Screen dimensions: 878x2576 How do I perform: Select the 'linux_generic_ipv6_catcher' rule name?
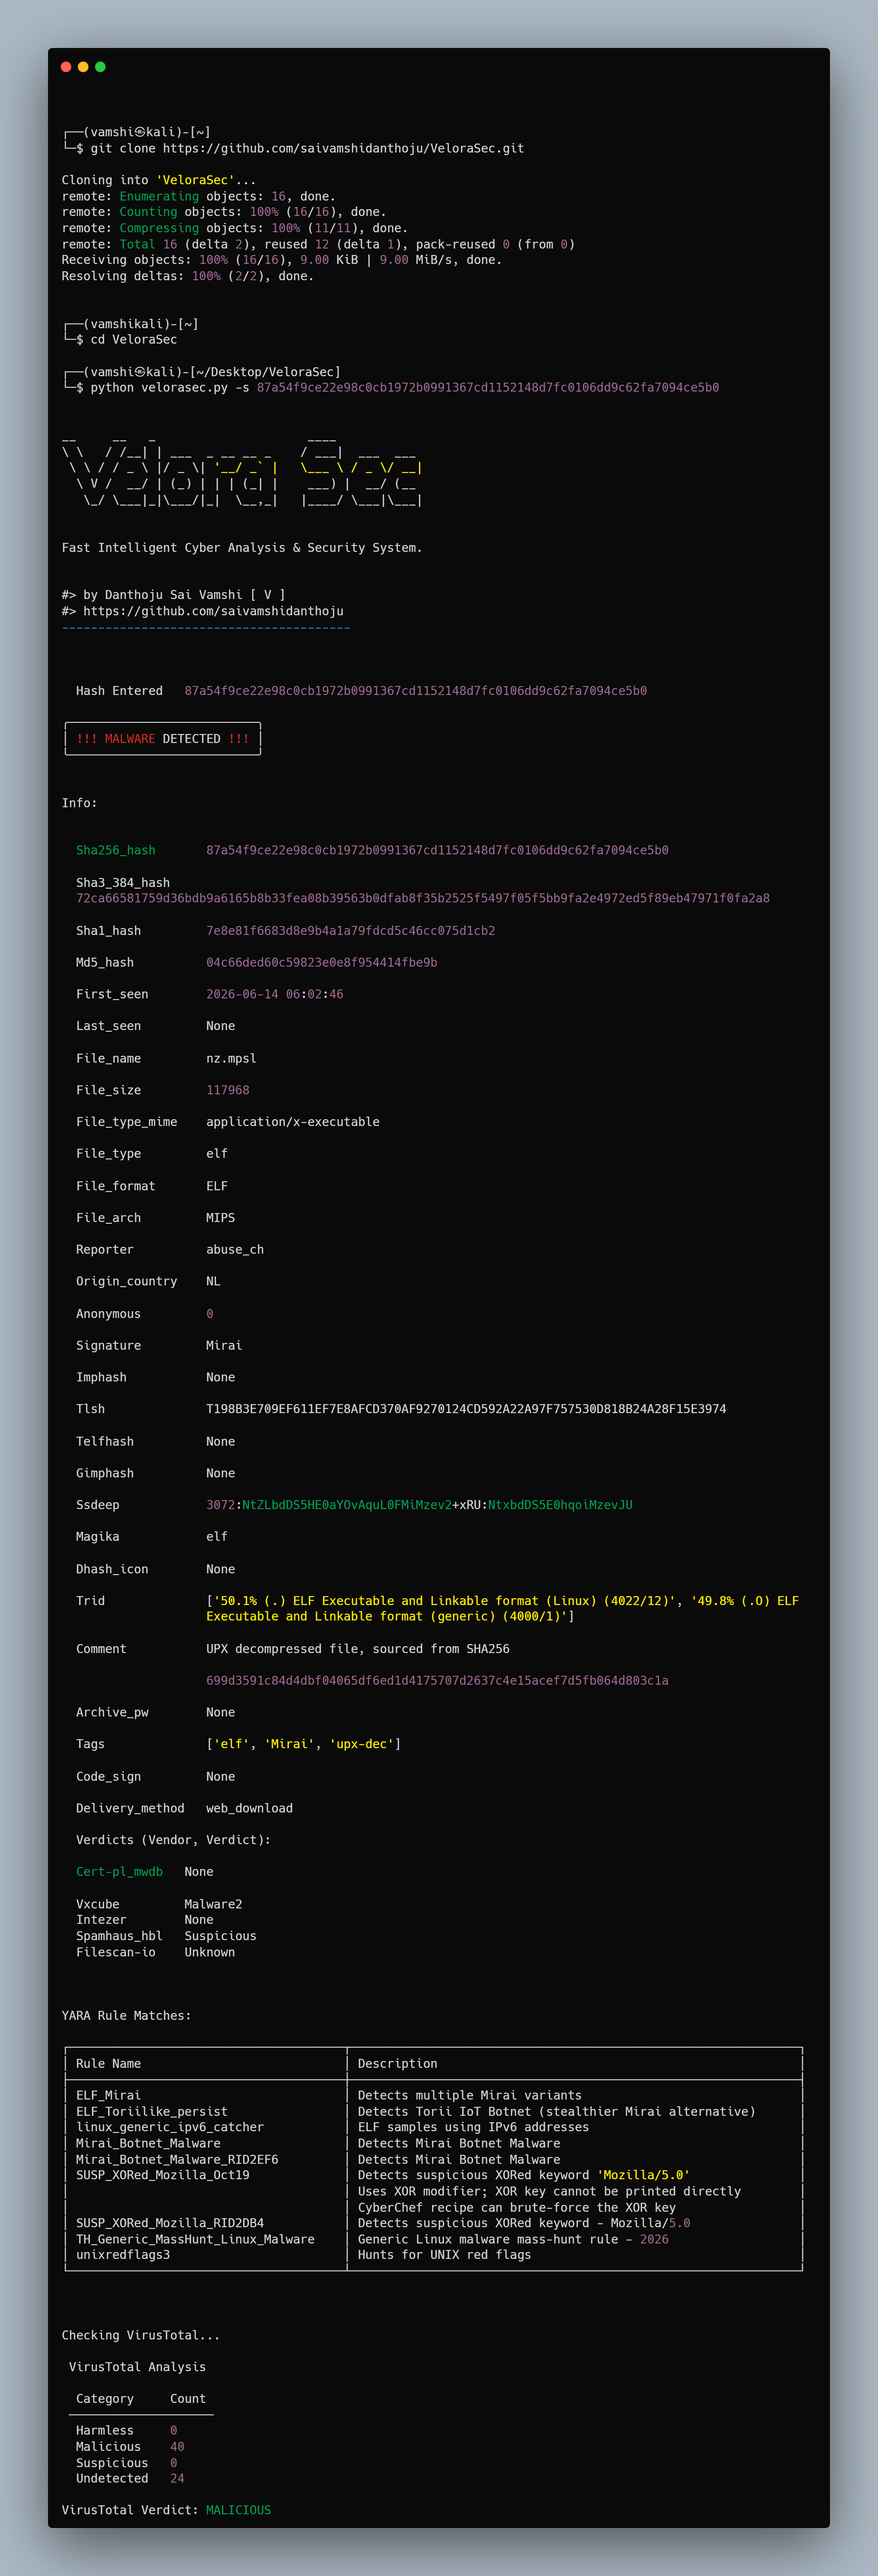pos(170,2127)
